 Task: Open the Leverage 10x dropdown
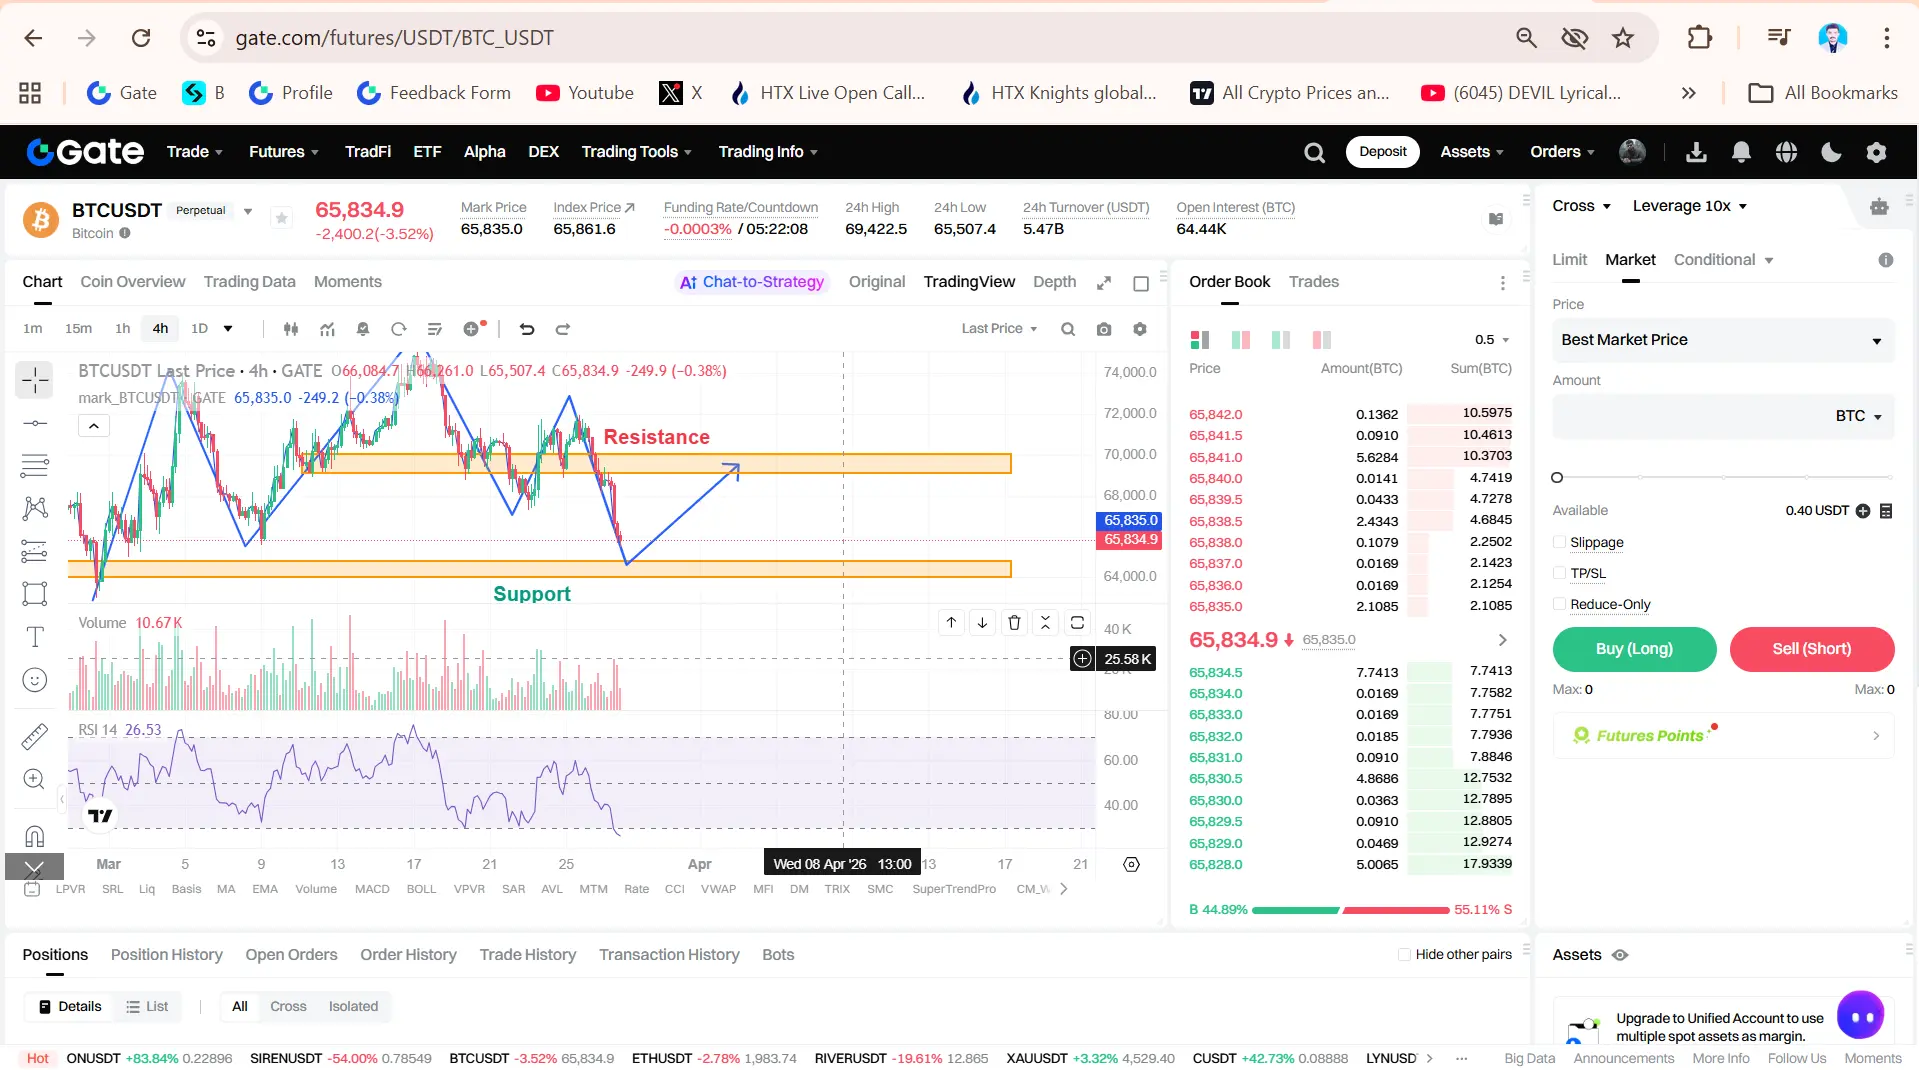[1689, 206]
